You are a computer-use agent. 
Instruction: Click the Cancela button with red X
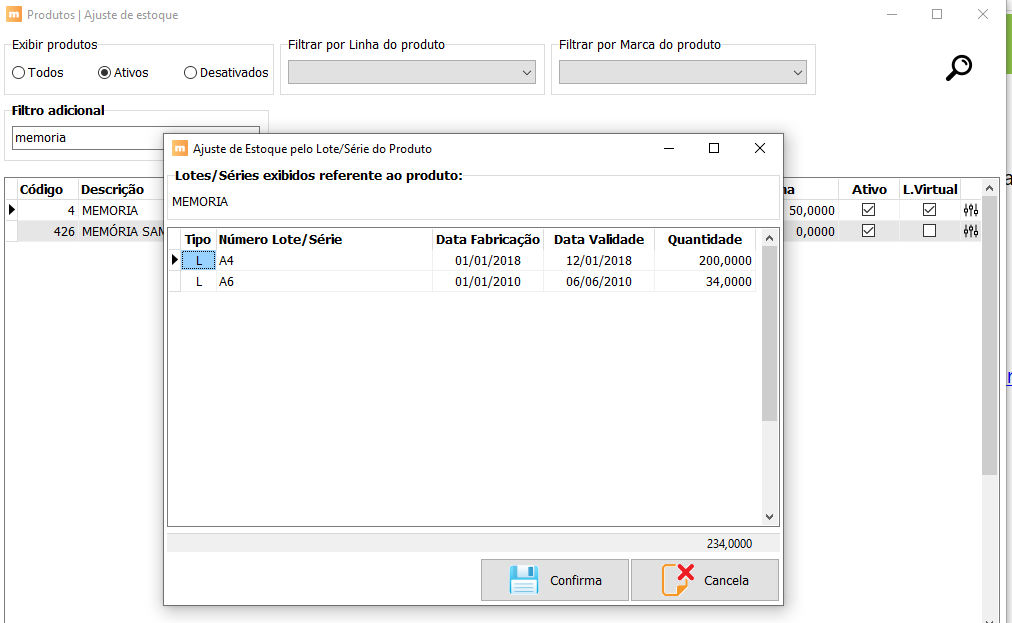[x=705, y=580]
